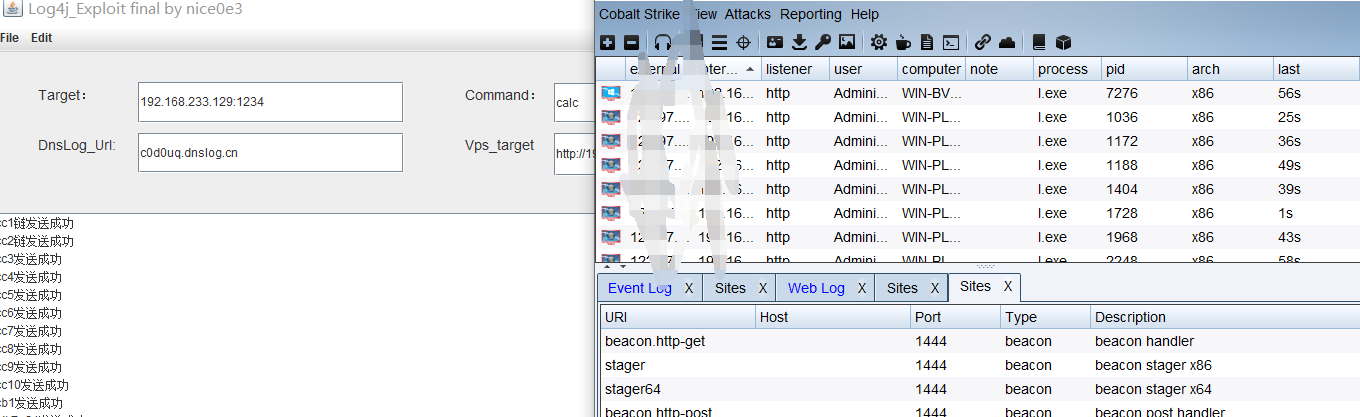
Task: Close the Web Log tab with its X
Action: [862, 288]
